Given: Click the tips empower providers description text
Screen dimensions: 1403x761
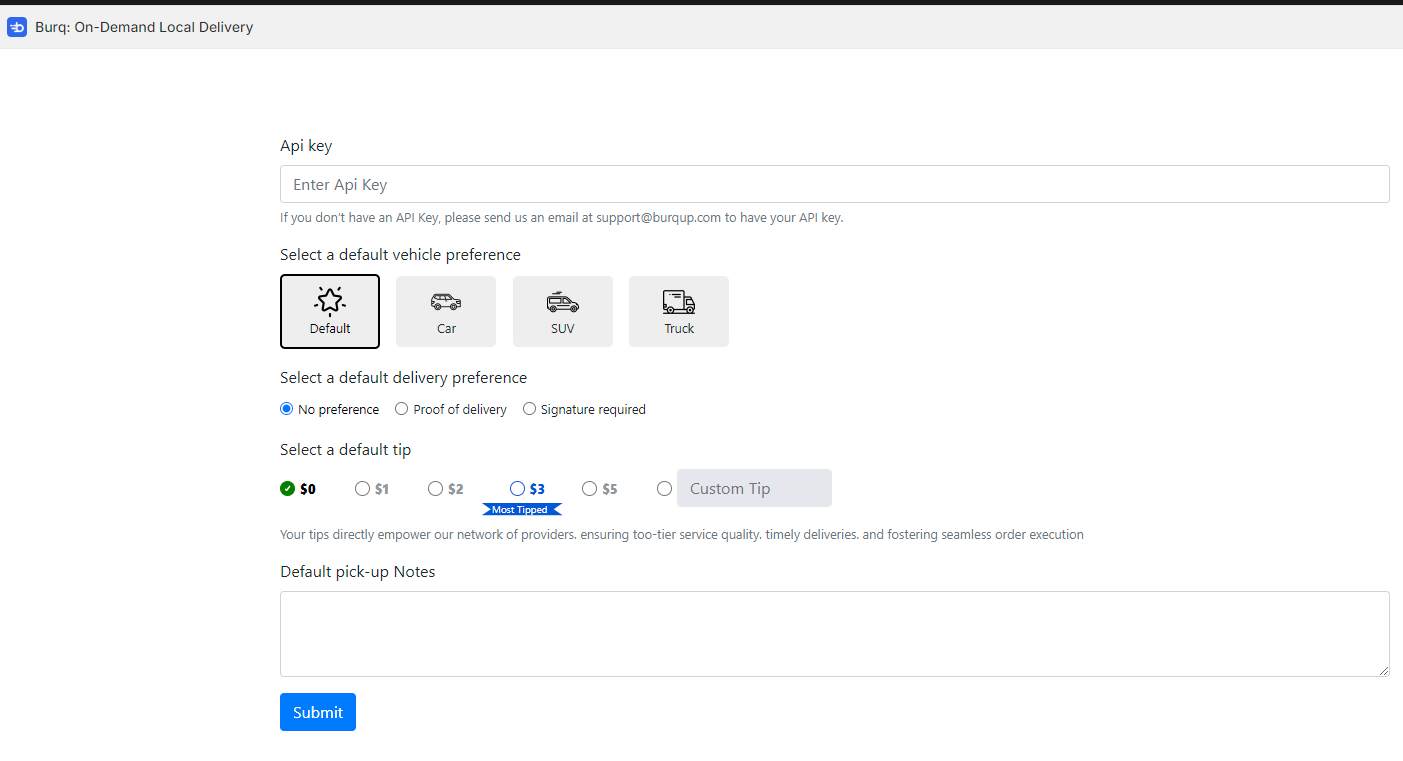Looking at the screenshot, I should point(682,535).
